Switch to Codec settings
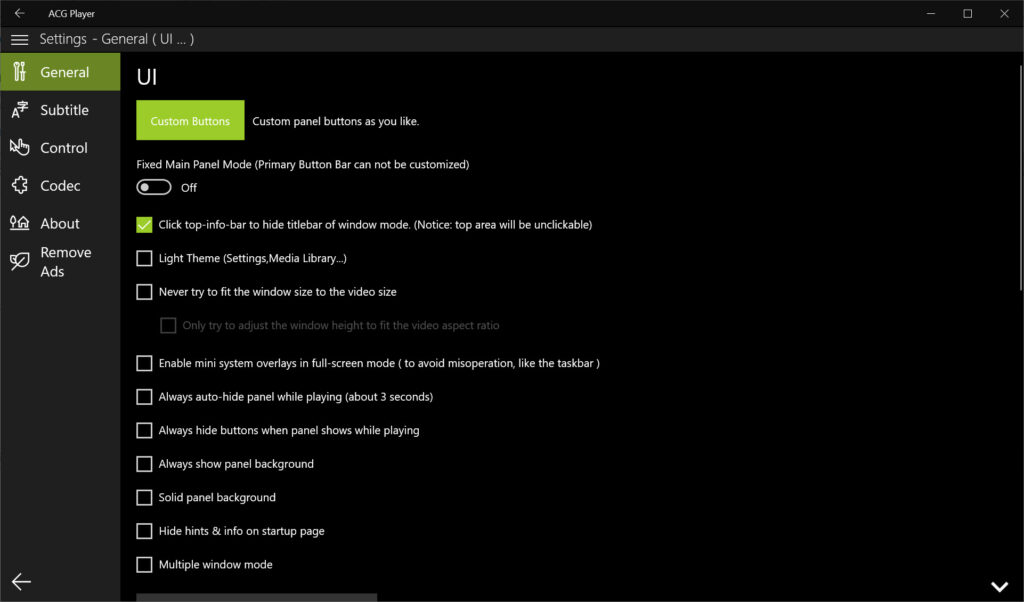 click(x=60, y=185)
